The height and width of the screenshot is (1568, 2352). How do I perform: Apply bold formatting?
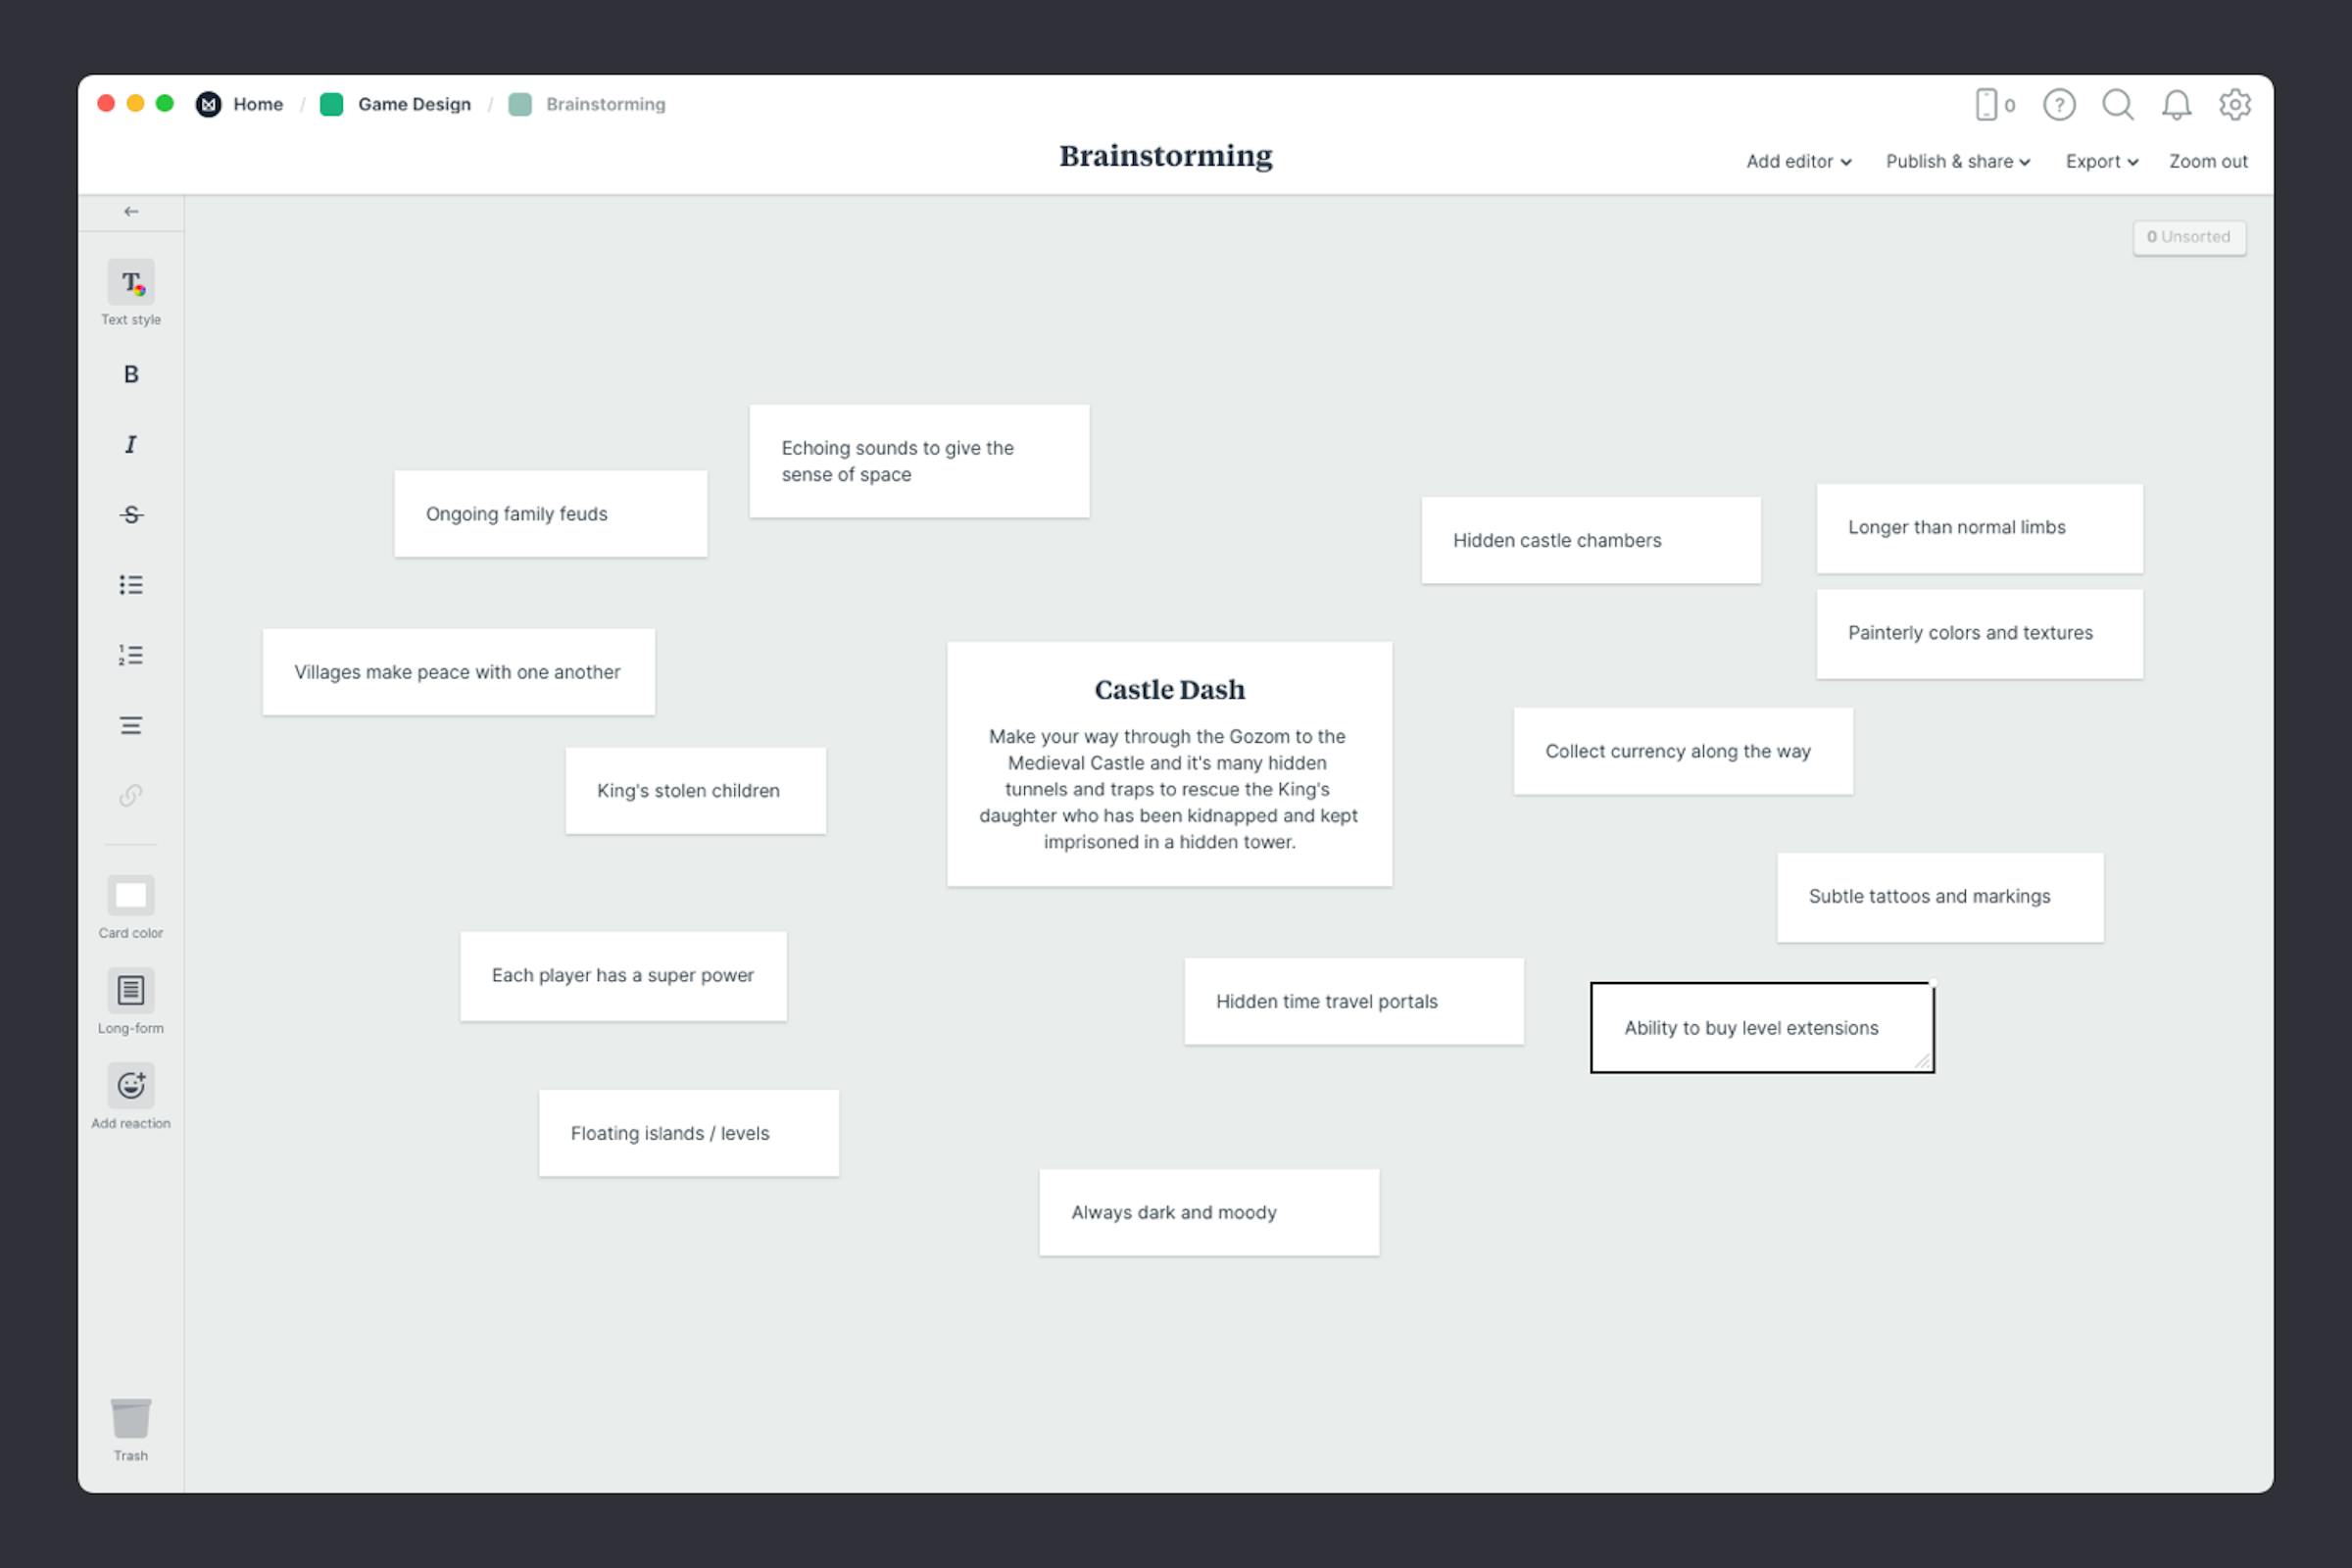(x=130, y=374)
